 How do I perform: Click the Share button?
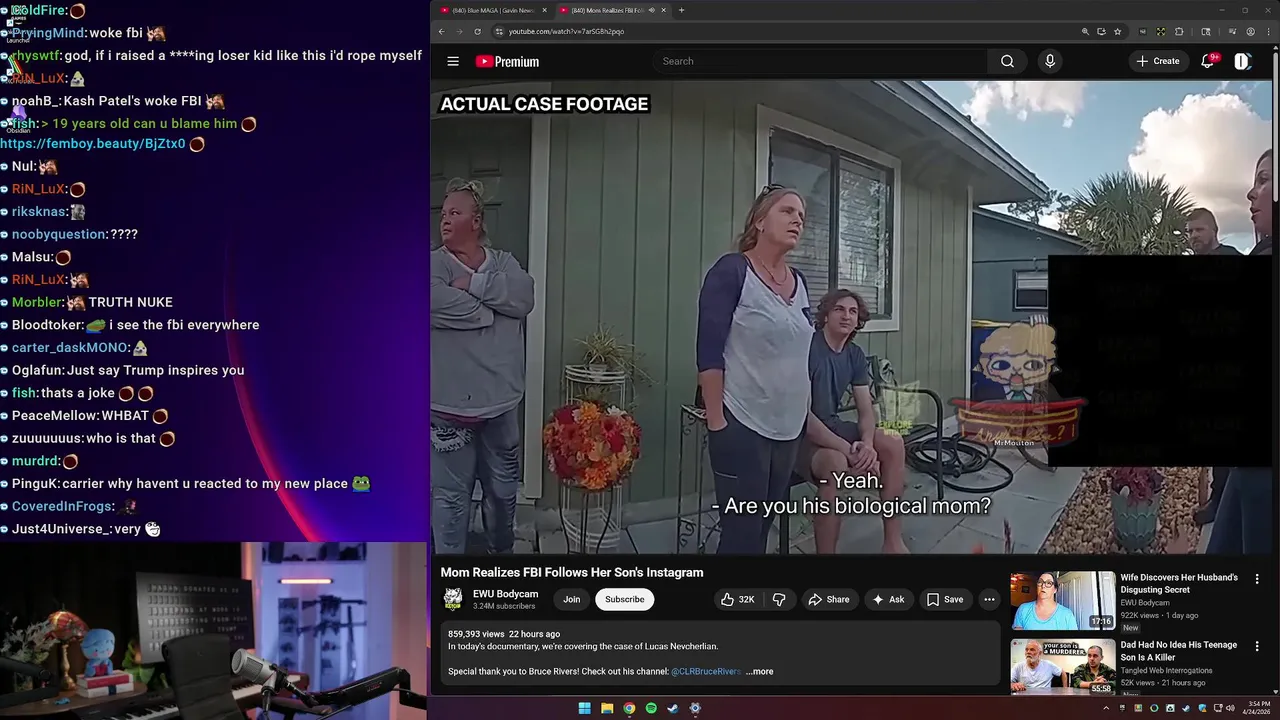click(828, 599)
